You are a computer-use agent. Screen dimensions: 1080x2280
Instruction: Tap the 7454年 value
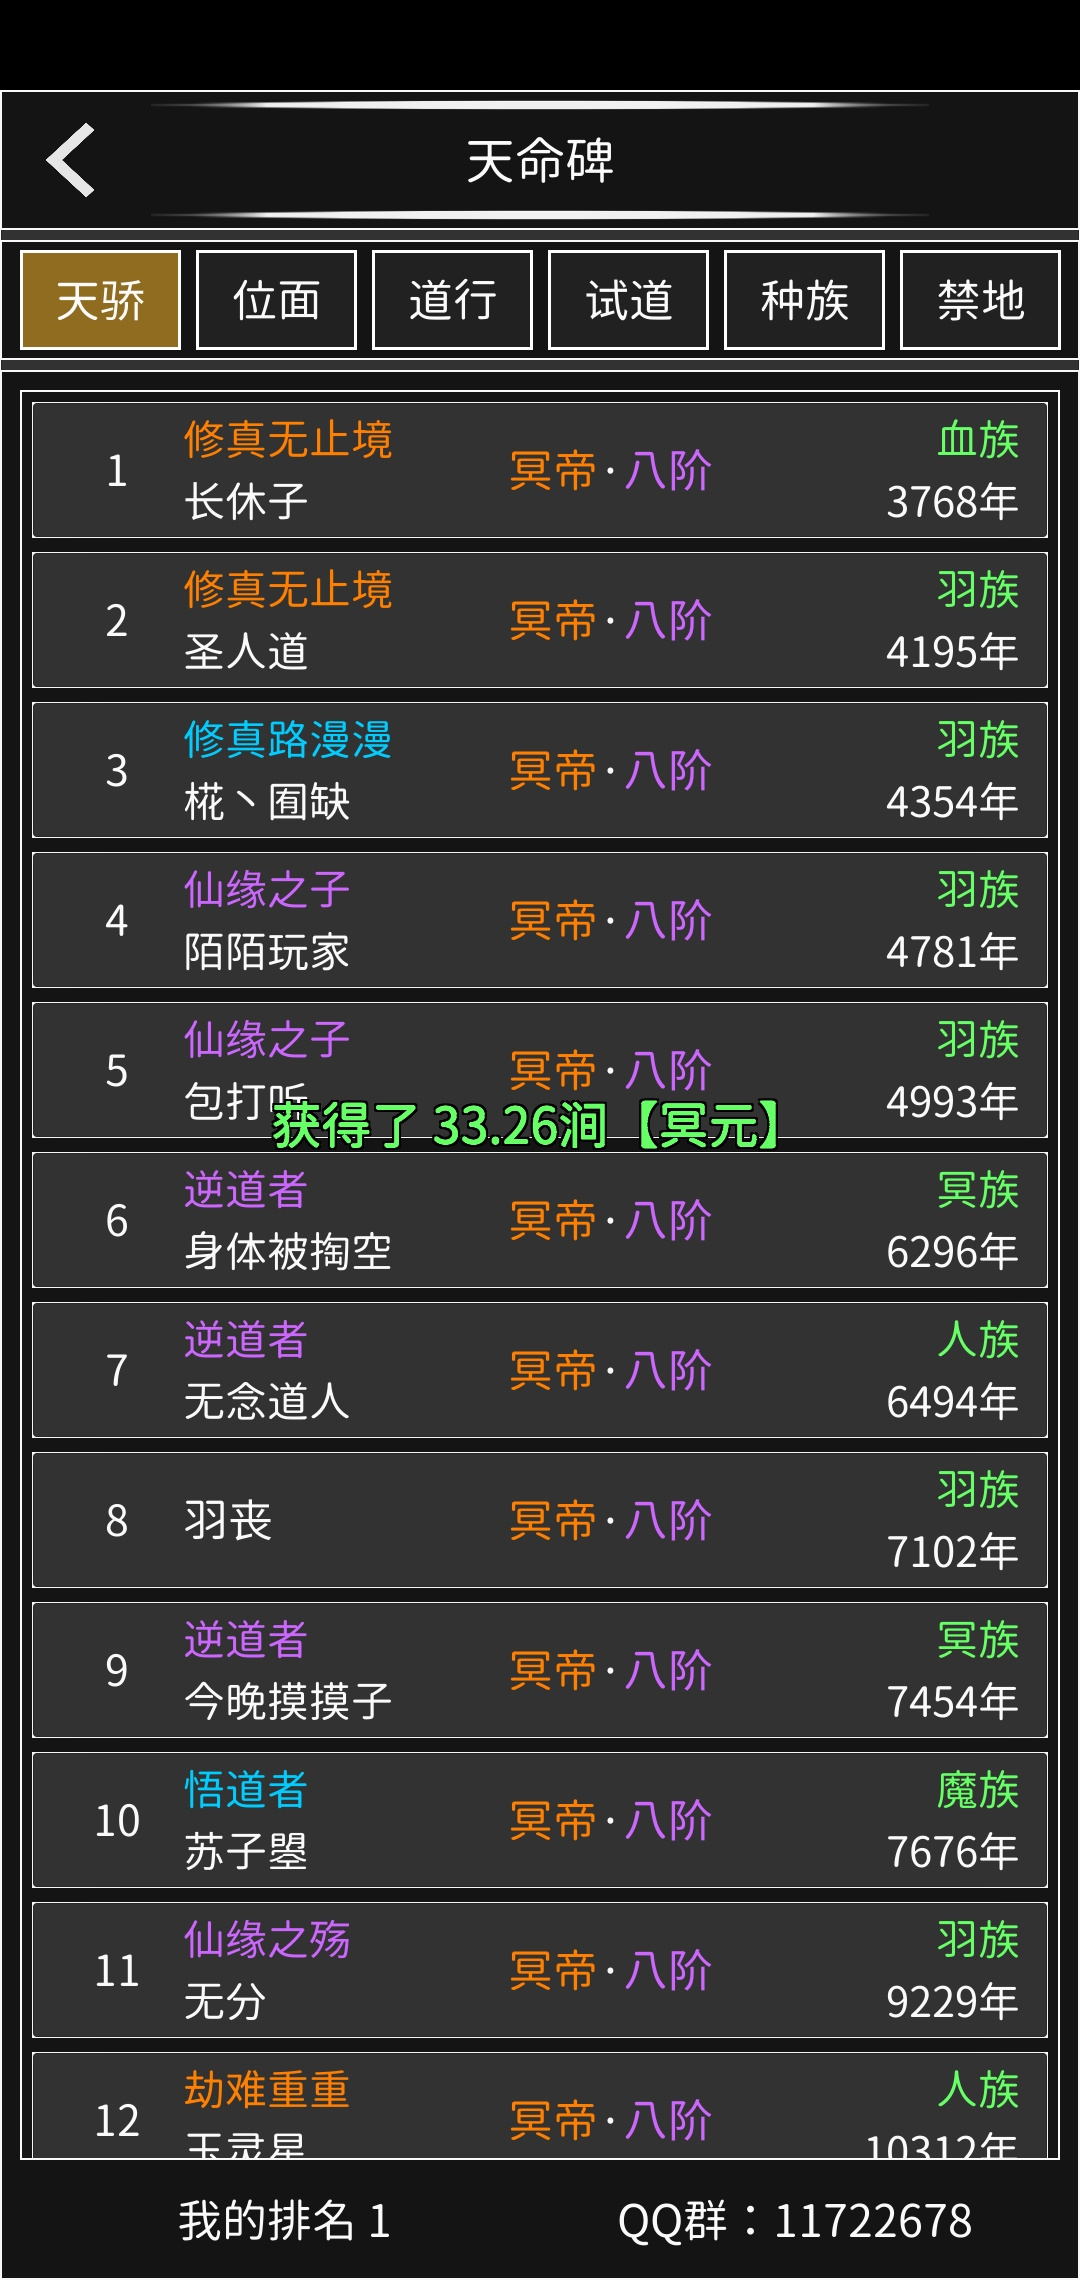pyautogui.click(x=952, y=1702)
